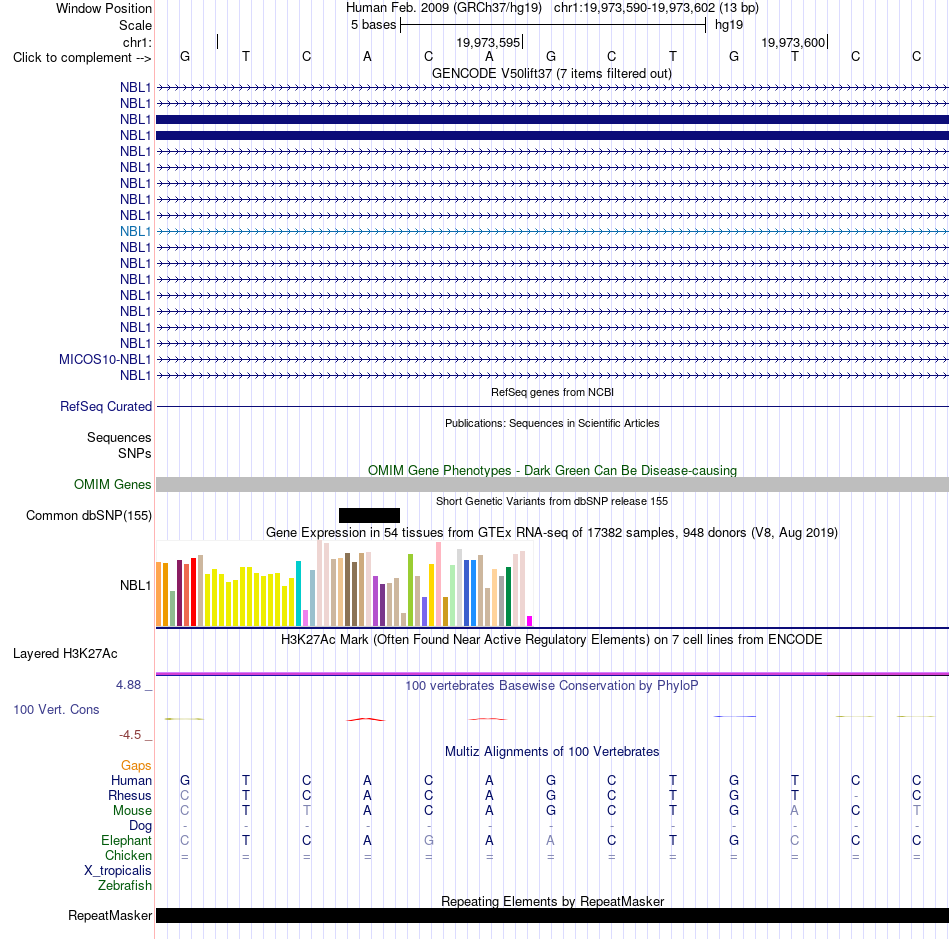Click the Layered H3K27Ac track label
Screen dimensions: 950x939
coord(65,654)
